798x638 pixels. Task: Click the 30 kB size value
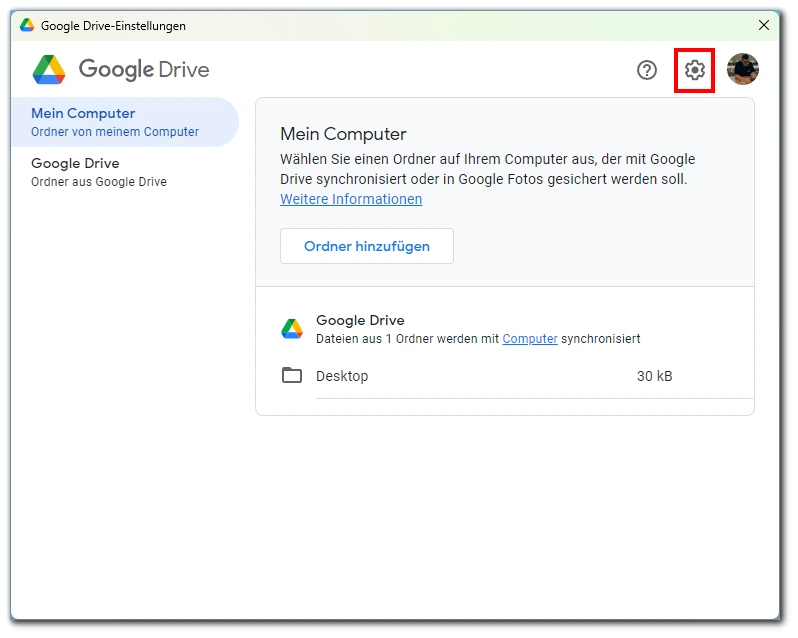654,376
